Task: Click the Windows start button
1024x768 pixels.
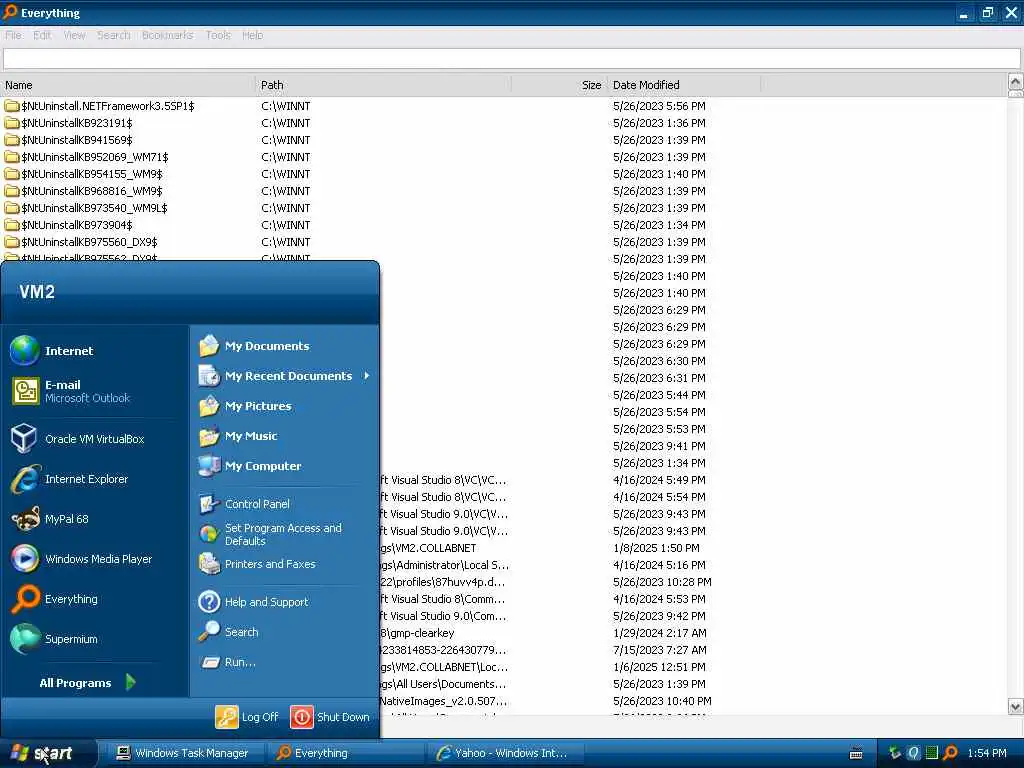Action: pyautogui.click(x=47, y=753)
